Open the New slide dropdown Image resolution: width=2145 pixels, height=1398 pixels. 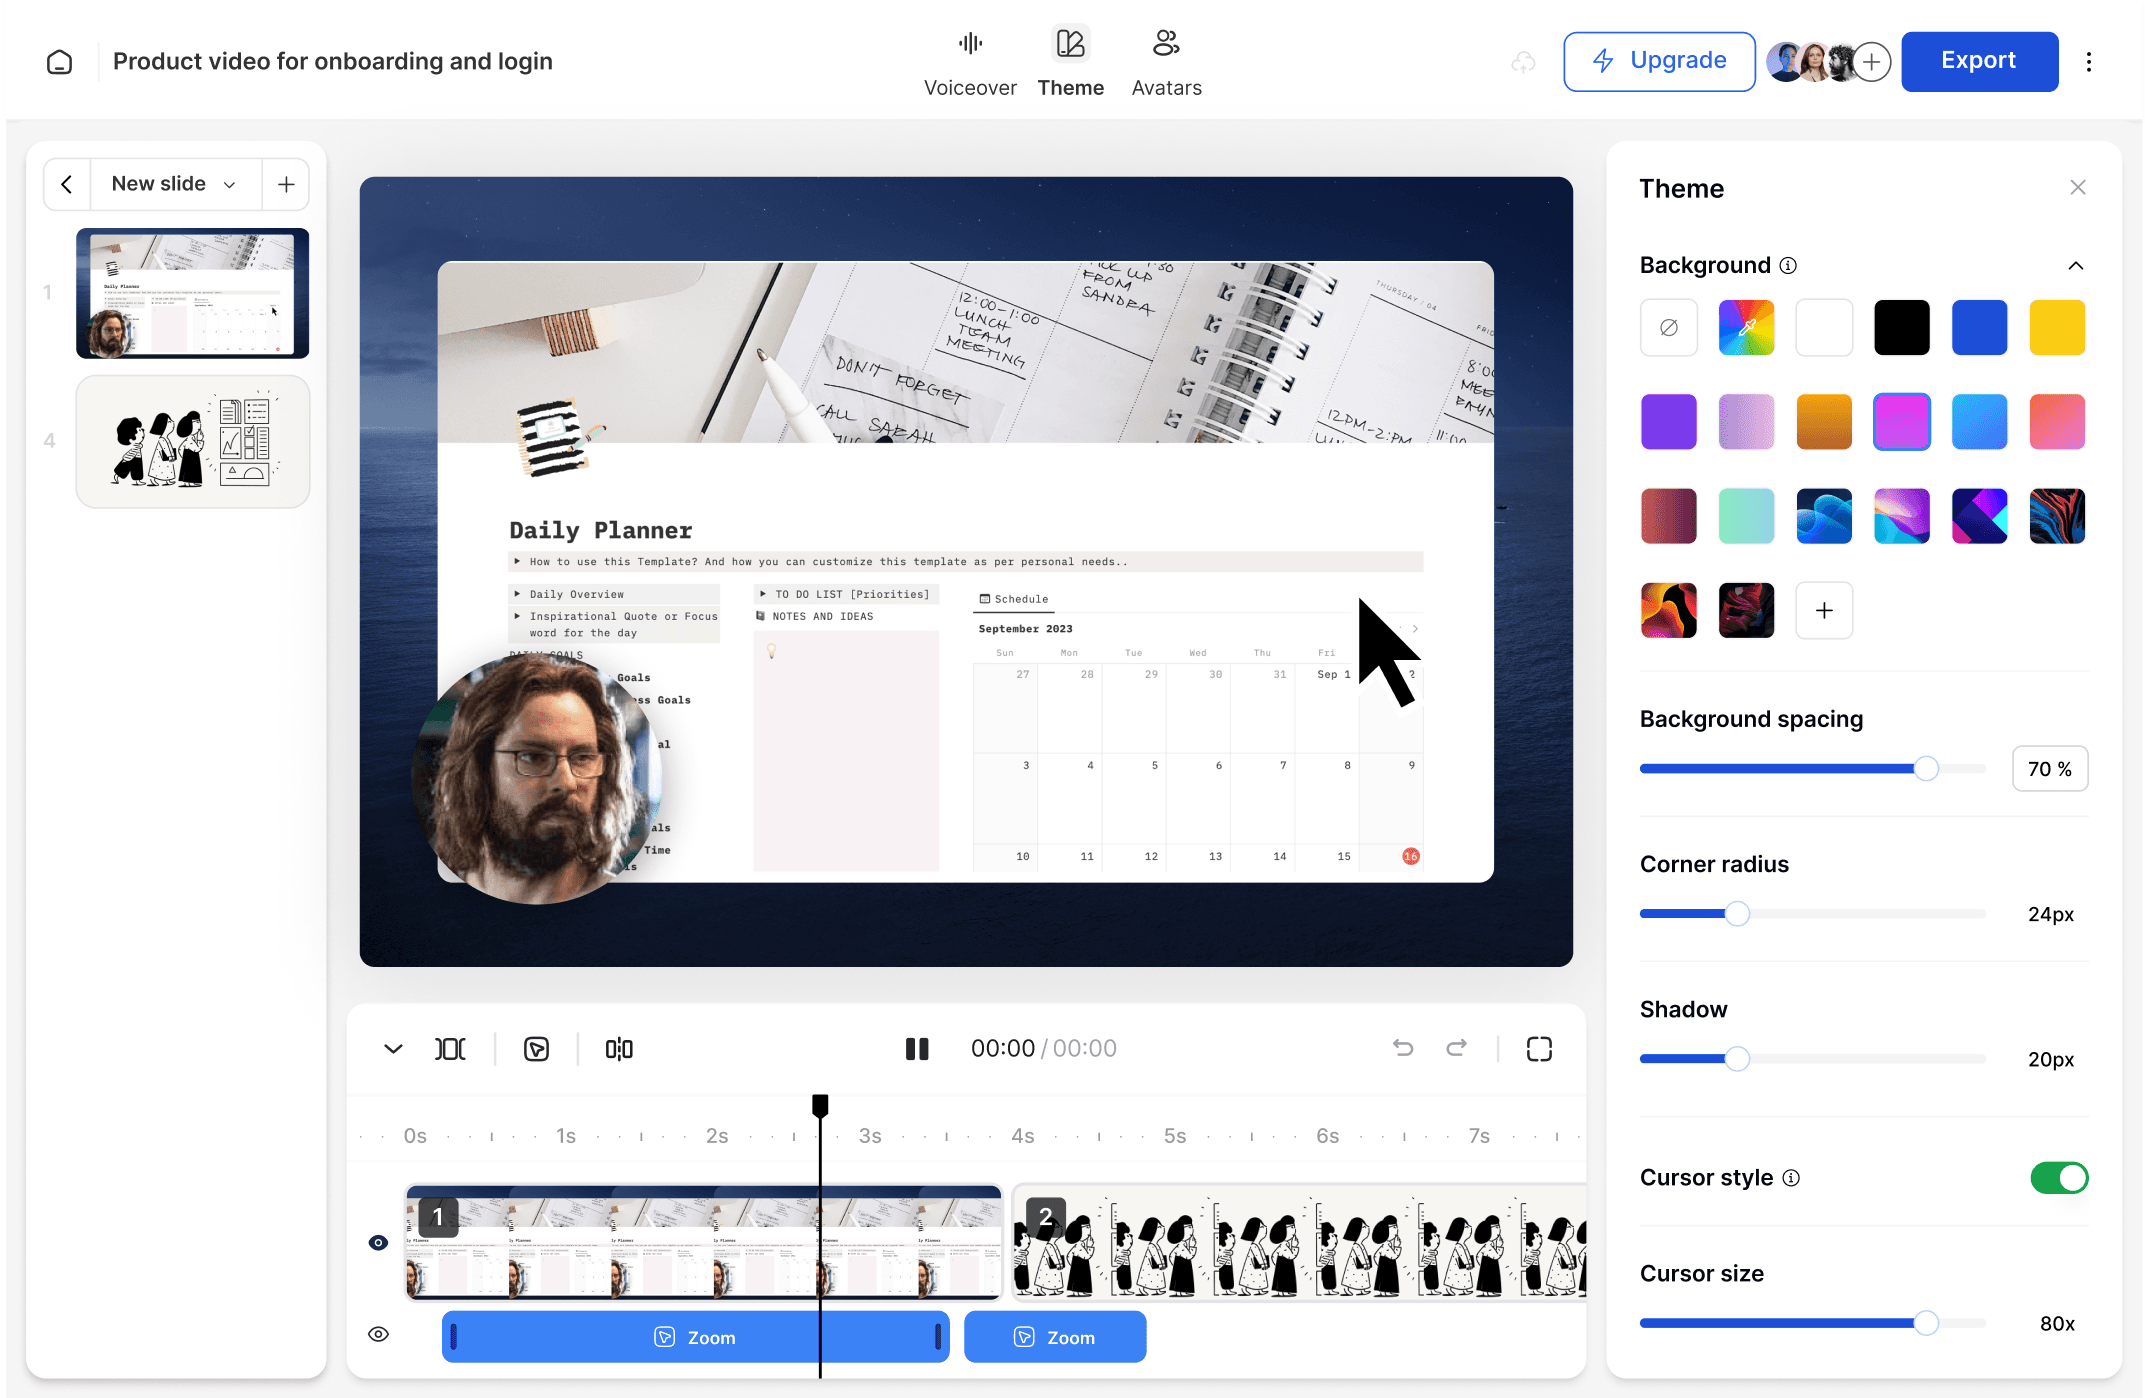(175, 184)
